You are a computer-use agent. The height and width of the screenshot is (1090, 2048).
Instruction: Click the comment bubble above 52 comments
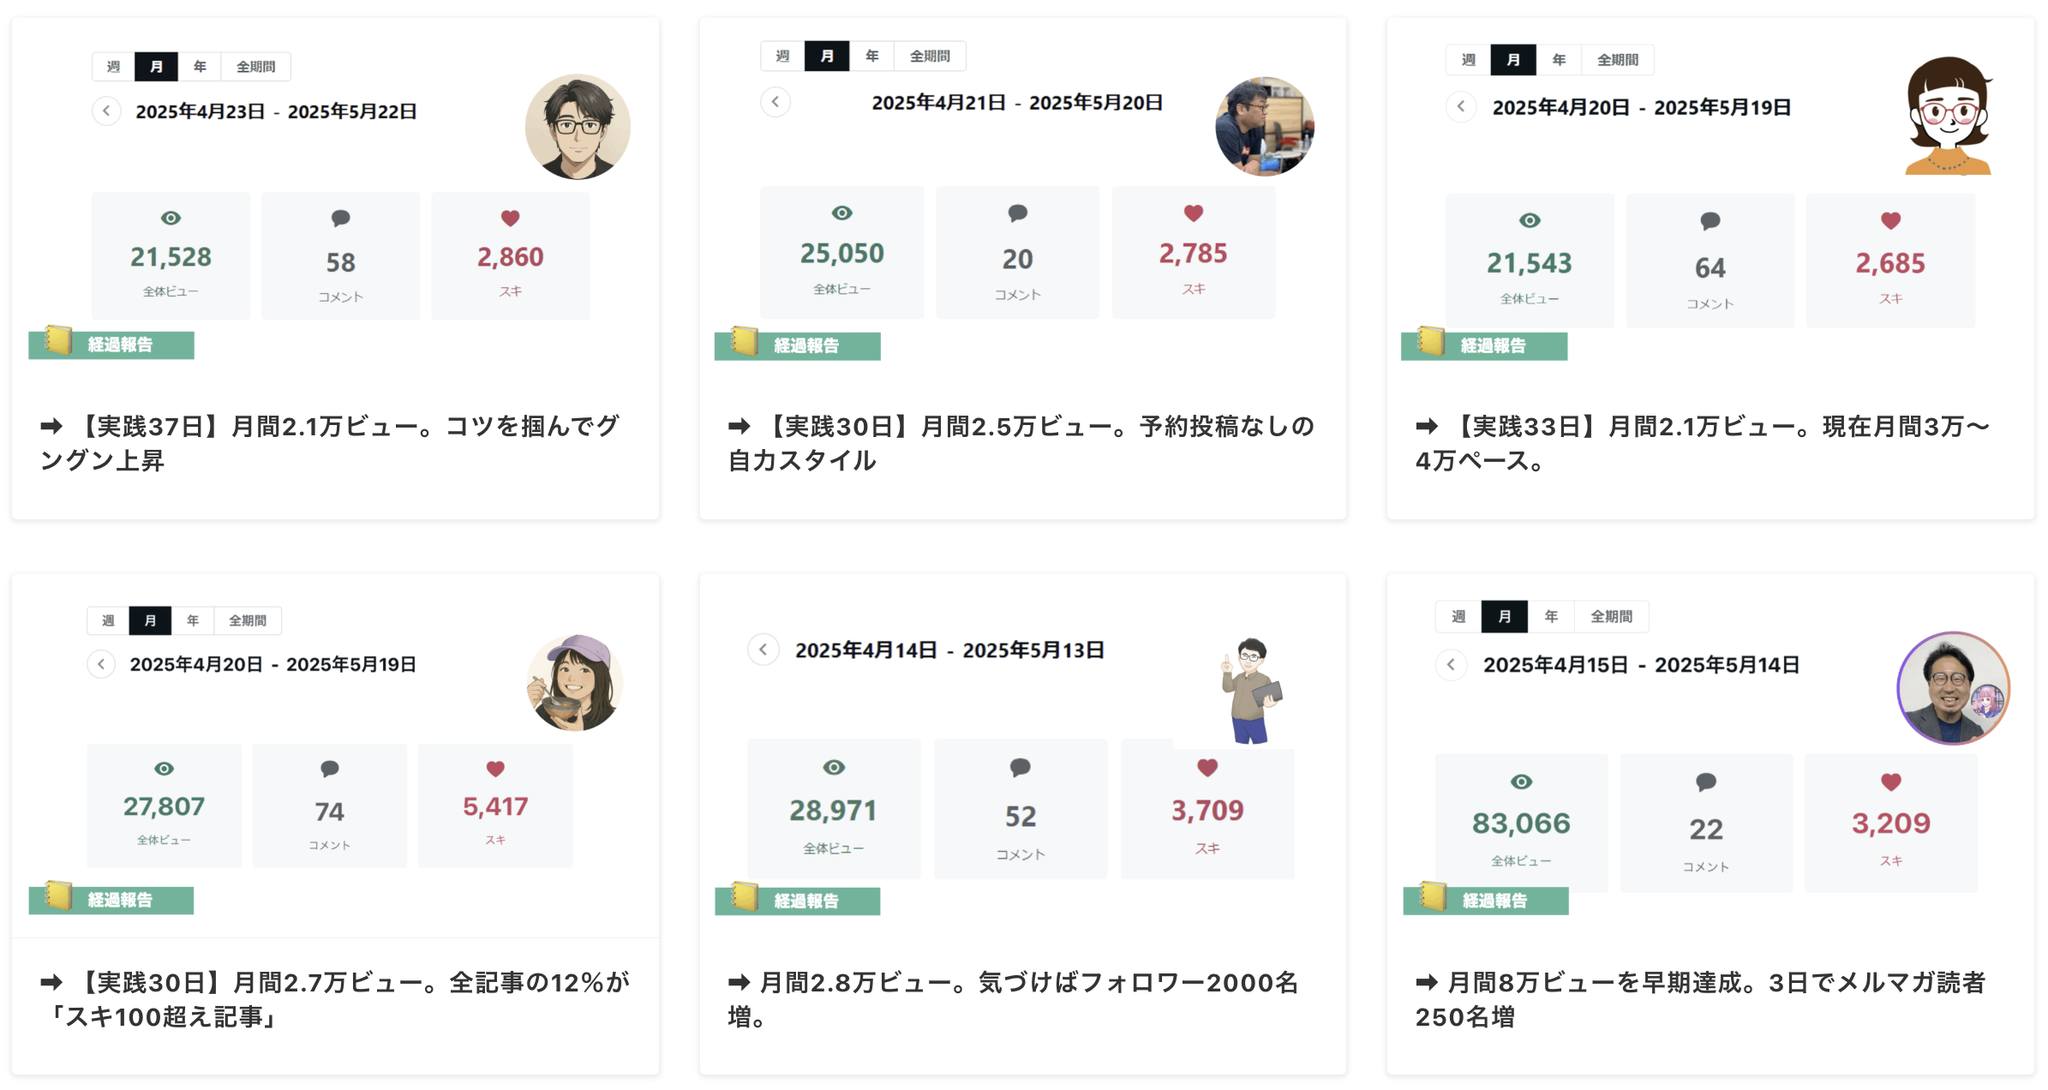[x=1020, y=768]
